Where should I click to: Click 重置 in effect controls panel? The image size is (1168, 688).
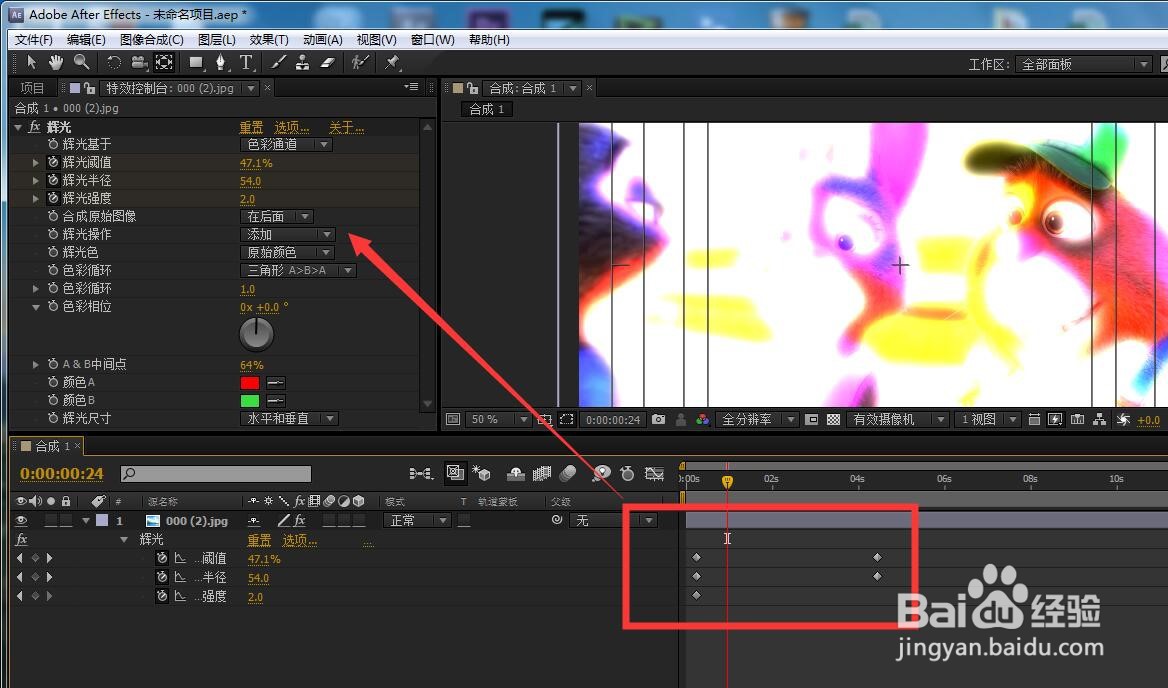click(x=251, y=127)
